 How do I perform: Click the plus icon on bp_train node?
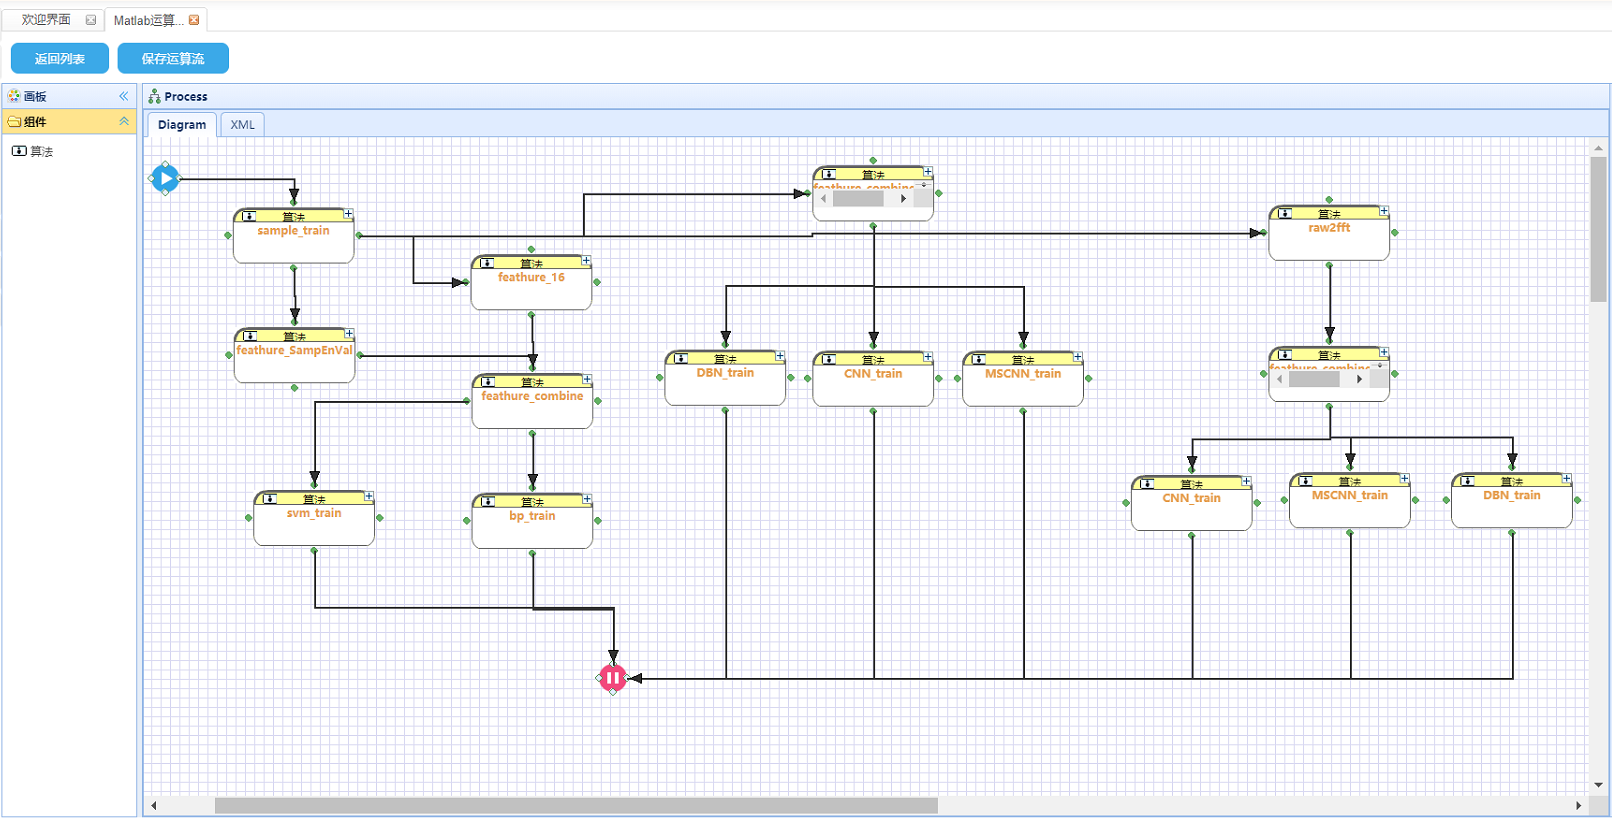pyautogui.click(x=587, y=498)
